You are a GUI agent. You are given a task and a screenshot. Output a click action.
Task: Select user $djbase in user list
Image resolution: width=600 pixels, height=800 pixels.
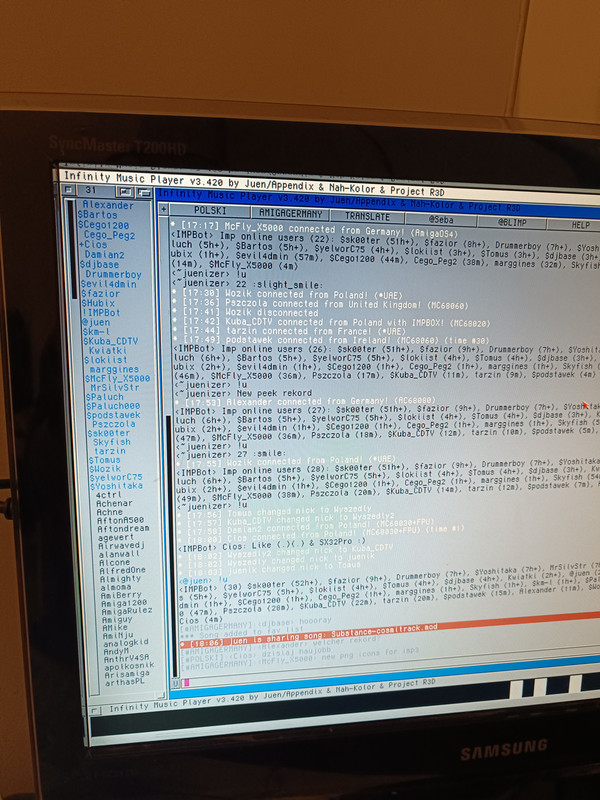(x=99, y=264)
